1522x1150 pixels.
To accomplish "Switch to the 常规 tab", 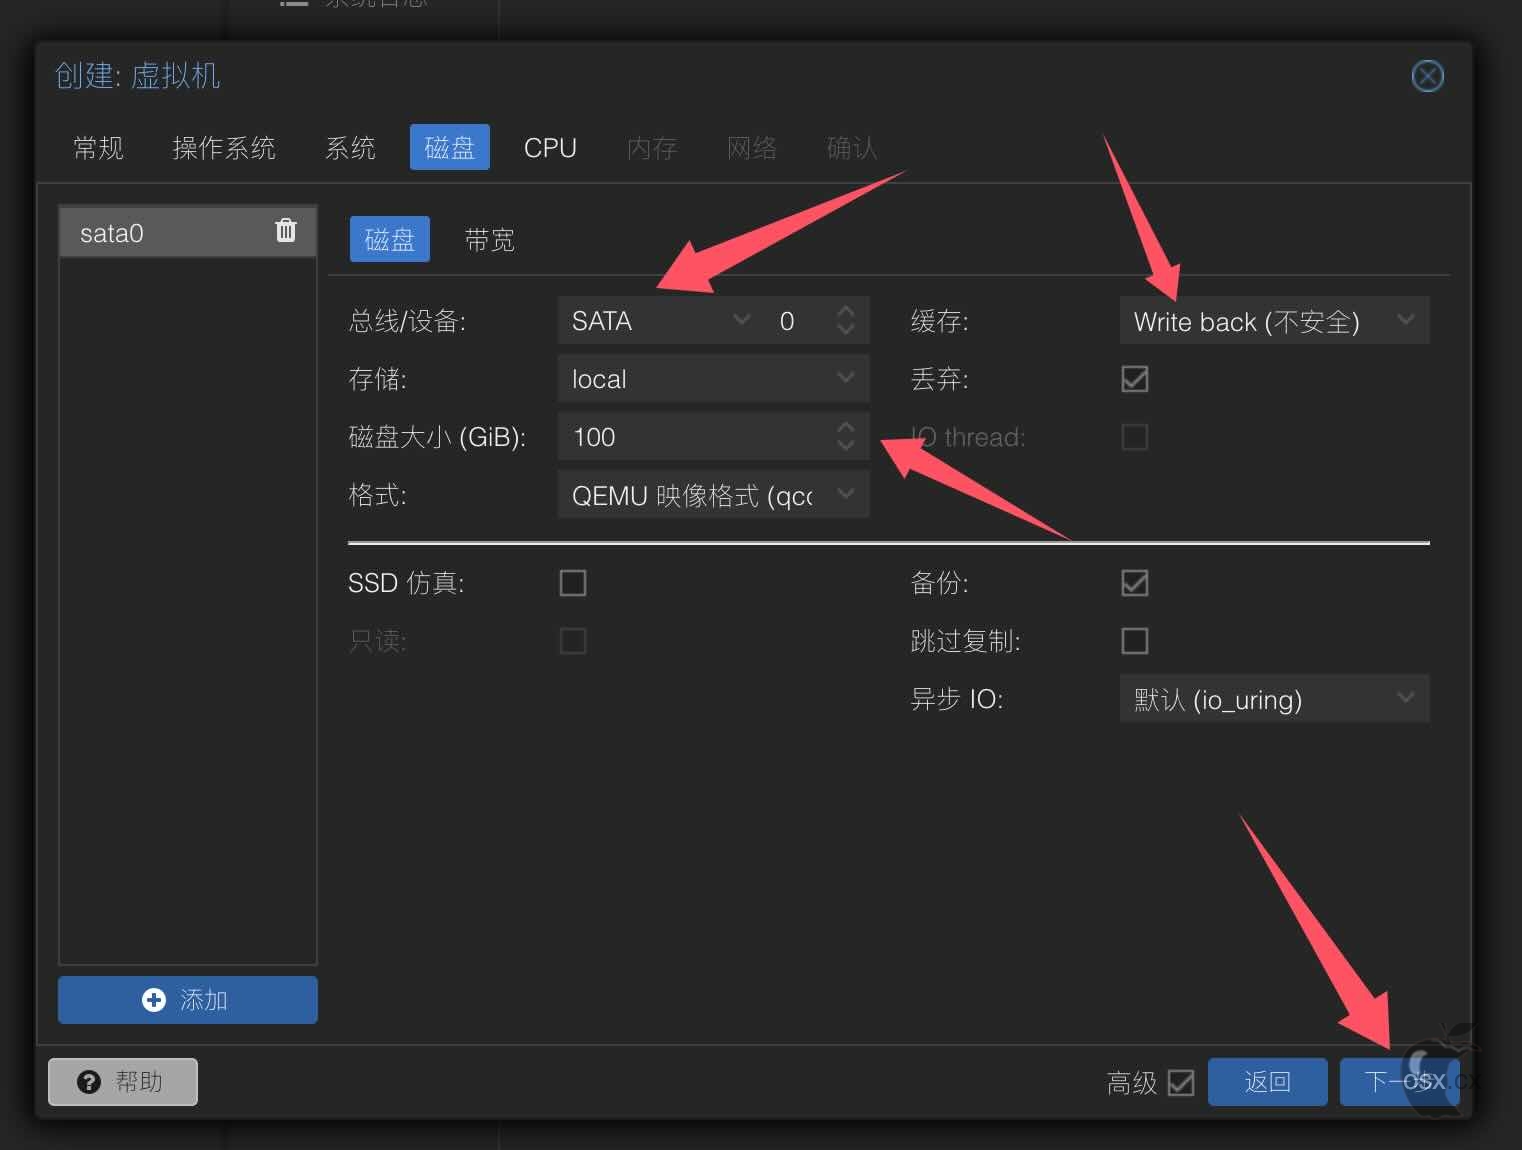I will coord(98,148).
